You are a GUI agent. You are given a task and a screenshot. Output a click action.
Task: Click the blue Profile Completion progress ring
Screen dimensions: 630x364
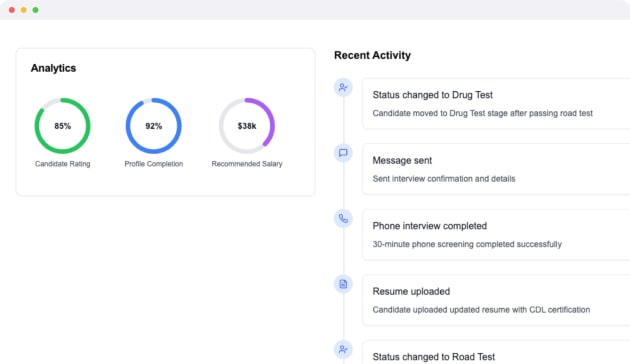point(153,126)
